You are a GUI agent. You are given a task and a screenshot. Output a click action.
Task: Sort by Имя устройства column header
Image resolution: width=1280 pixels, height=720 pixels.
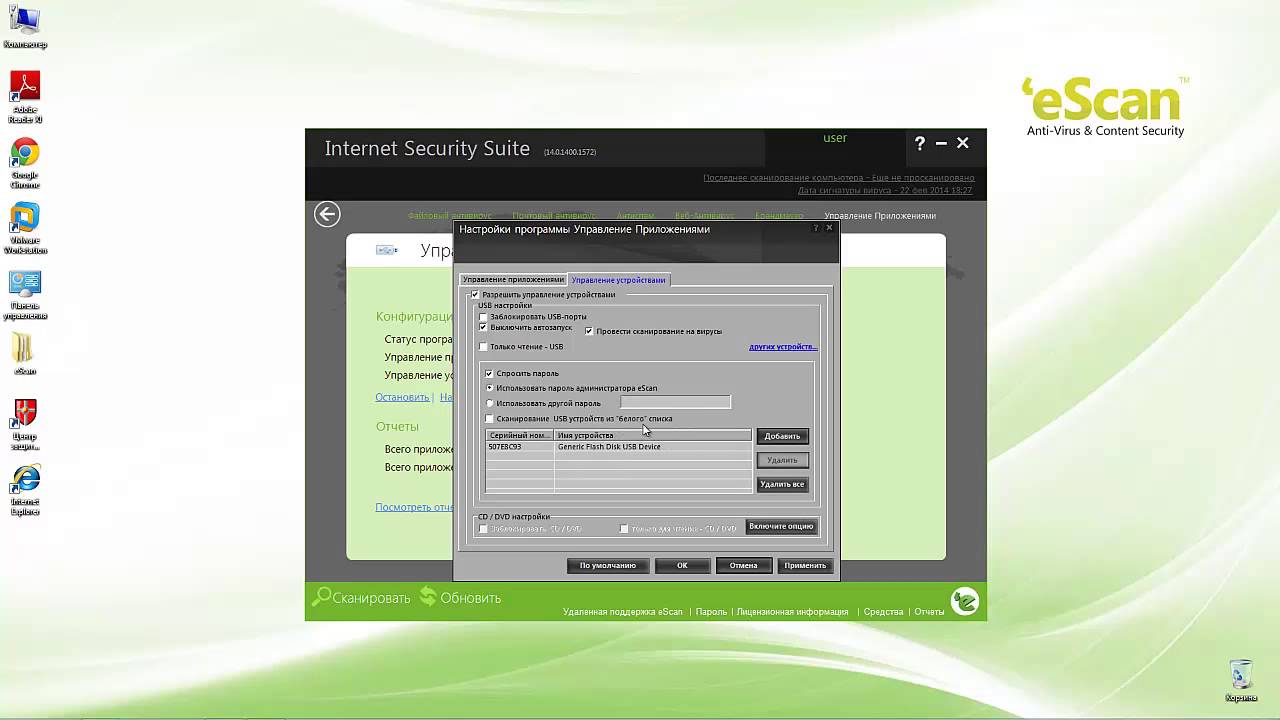coord(653,435)
